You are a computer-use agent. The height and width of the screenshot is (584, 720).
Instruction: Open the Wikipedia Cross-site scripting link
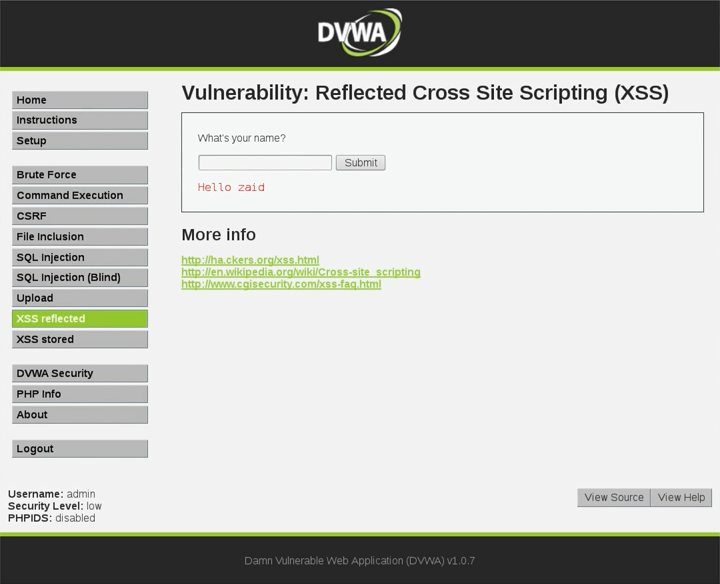[x=301, y=272]
